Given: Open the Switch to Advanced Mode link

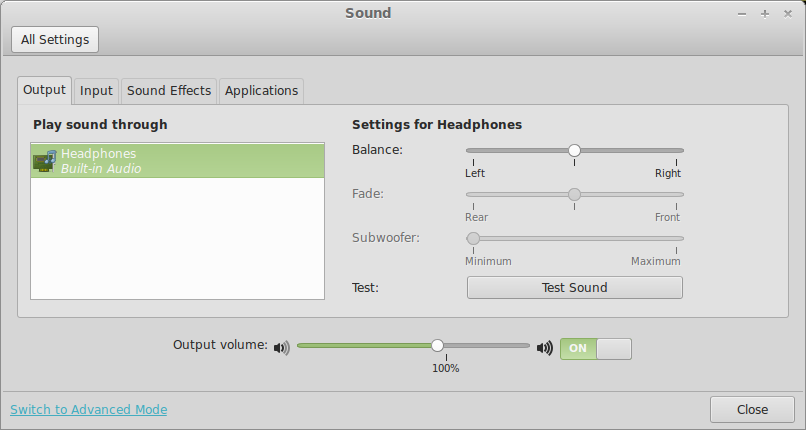Looking at the screenshot, I should pos(88,409).
